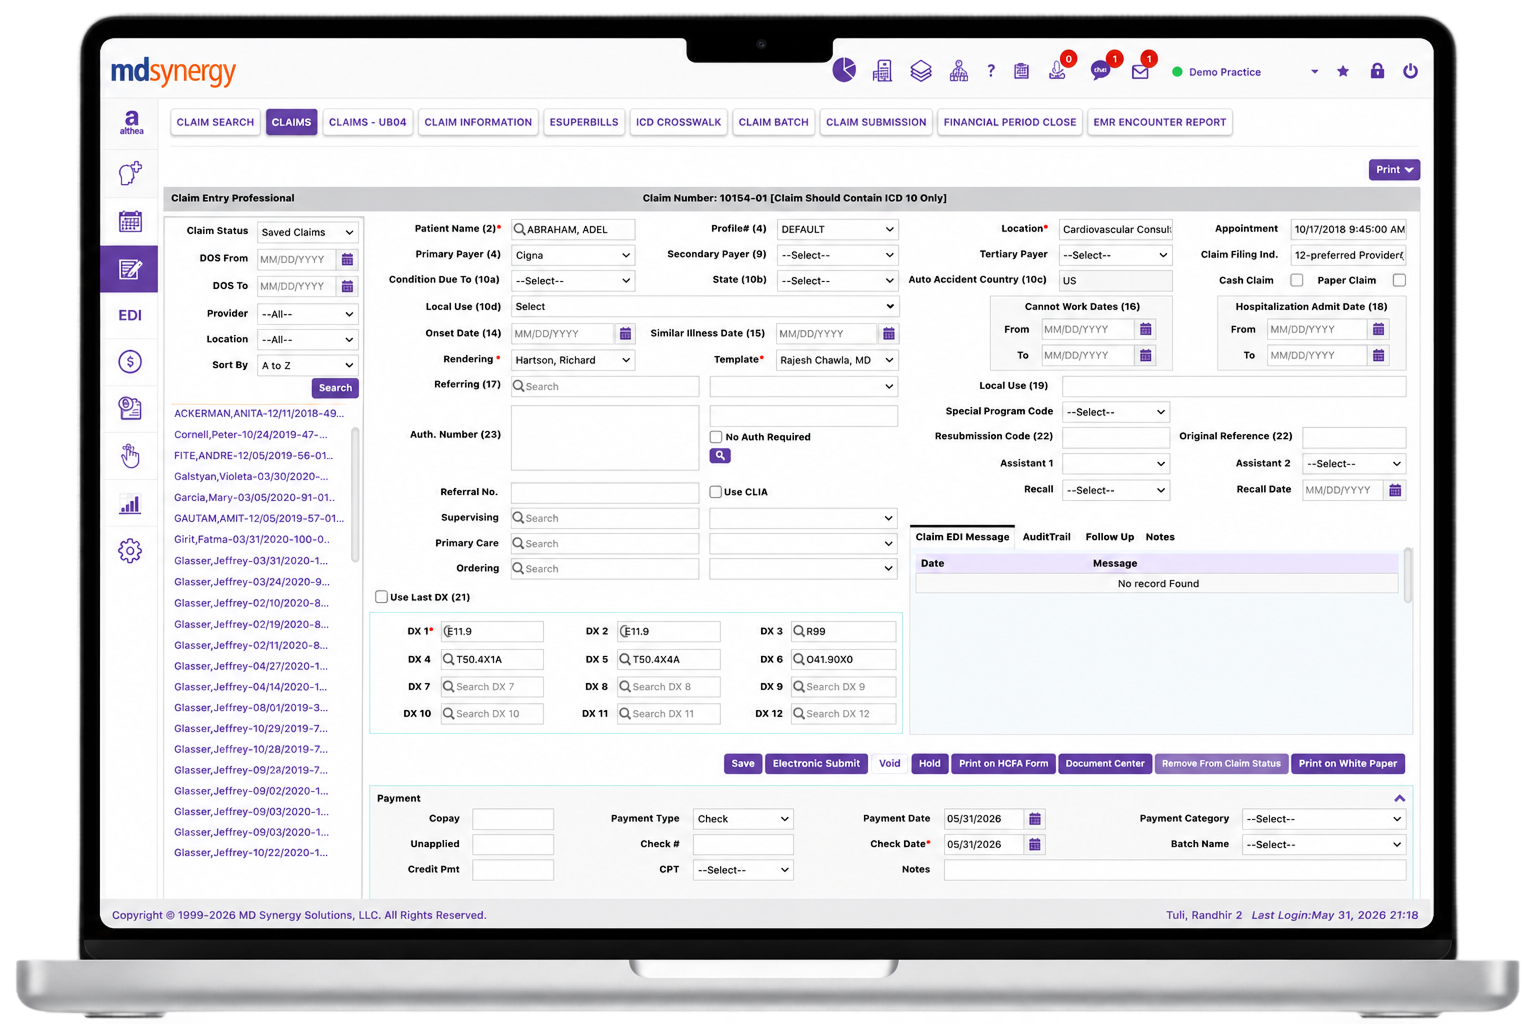Collapse the Payment section chevron
This screenshot has width=1536, height=1024.
pyautogui.click(x=1399, y=798)
